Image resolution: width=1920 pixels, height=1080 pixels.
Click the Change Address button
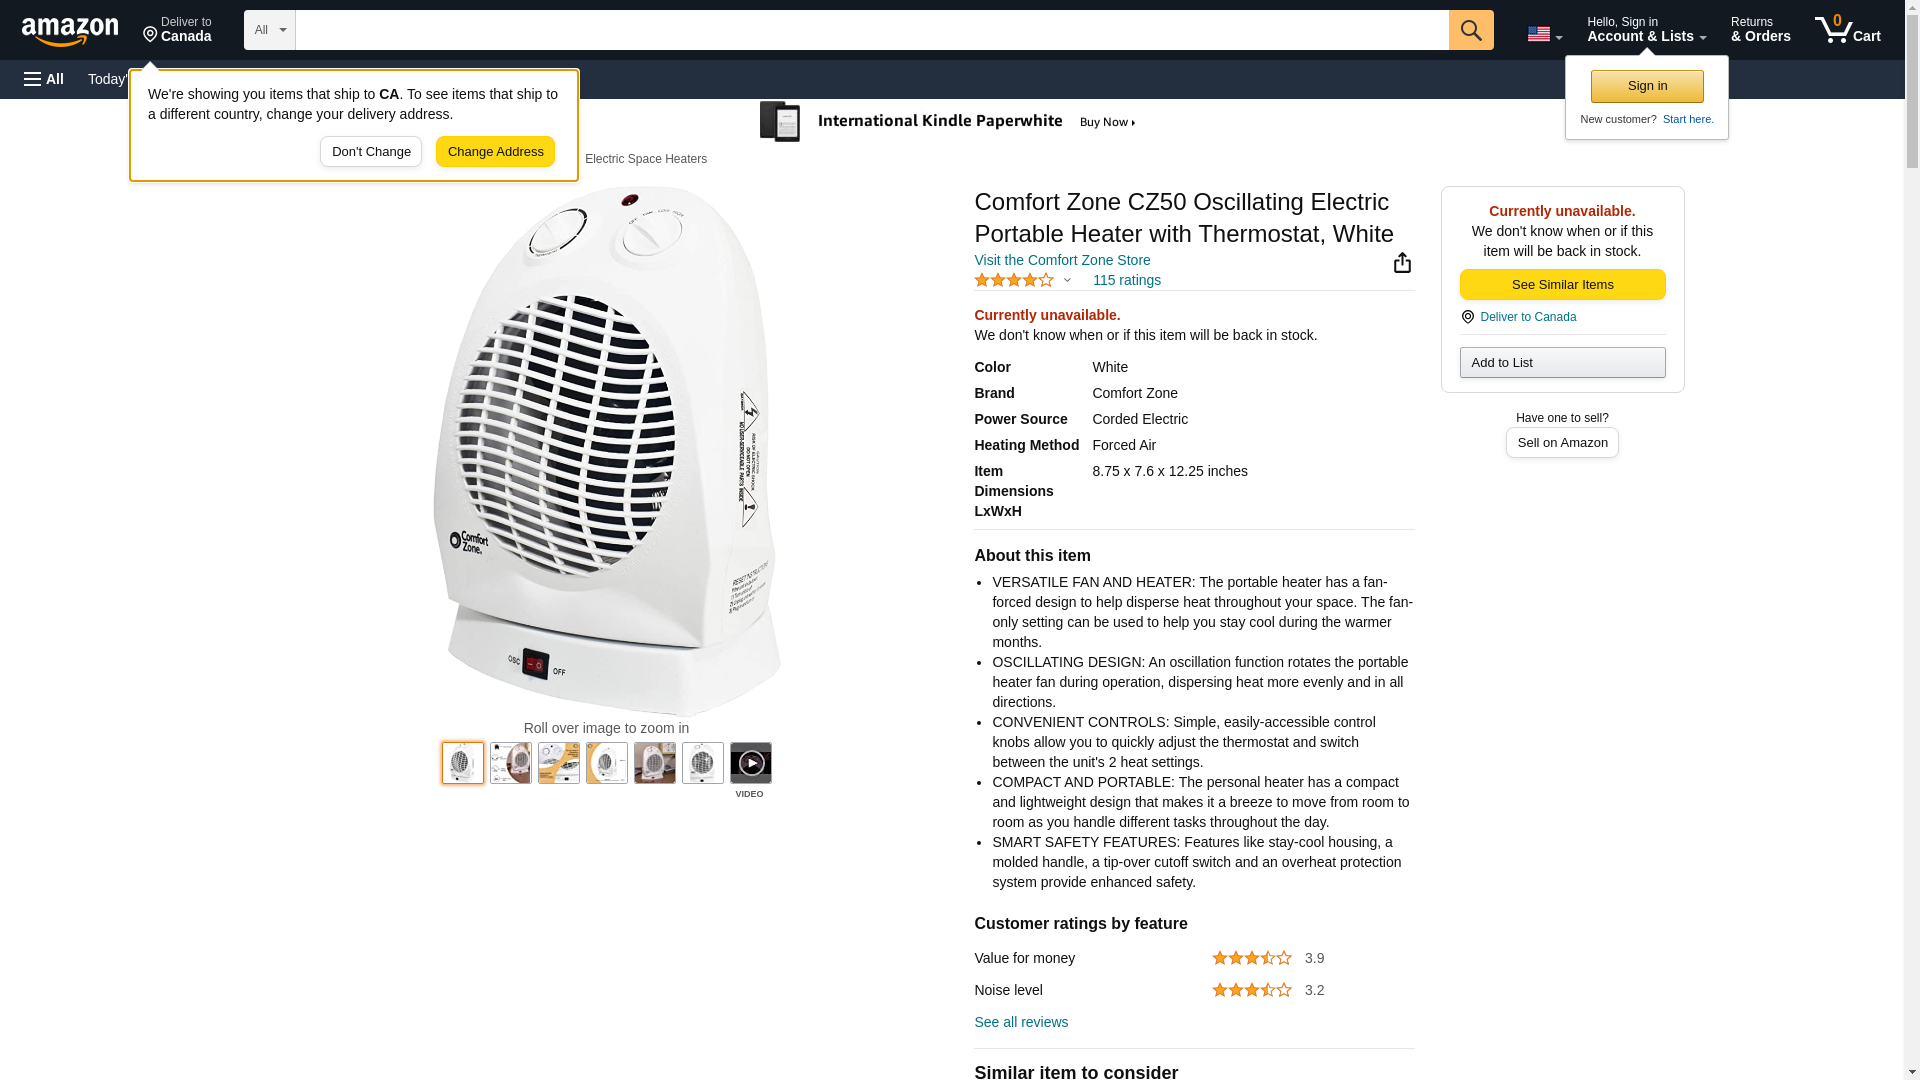(x=495, y=152)
